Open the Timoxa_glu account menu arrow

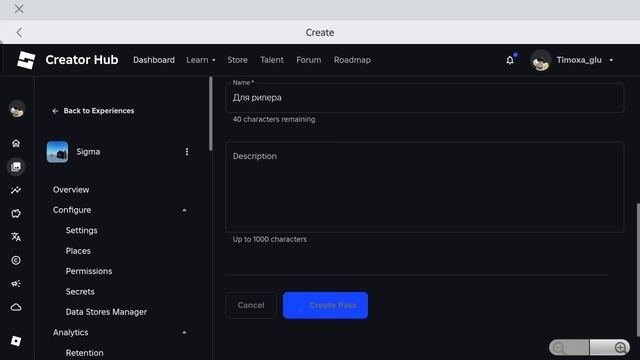611,60
